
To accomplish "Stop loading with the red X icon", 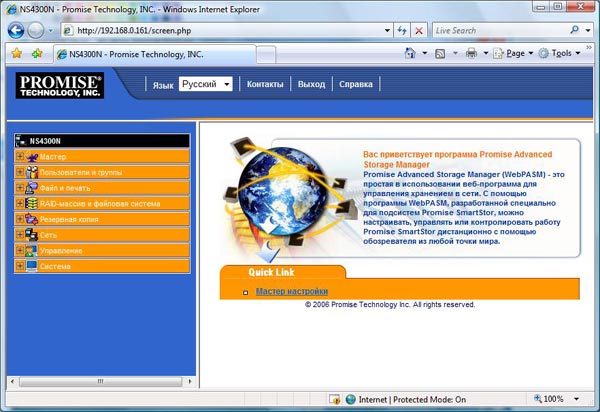I will click(419, 31).
